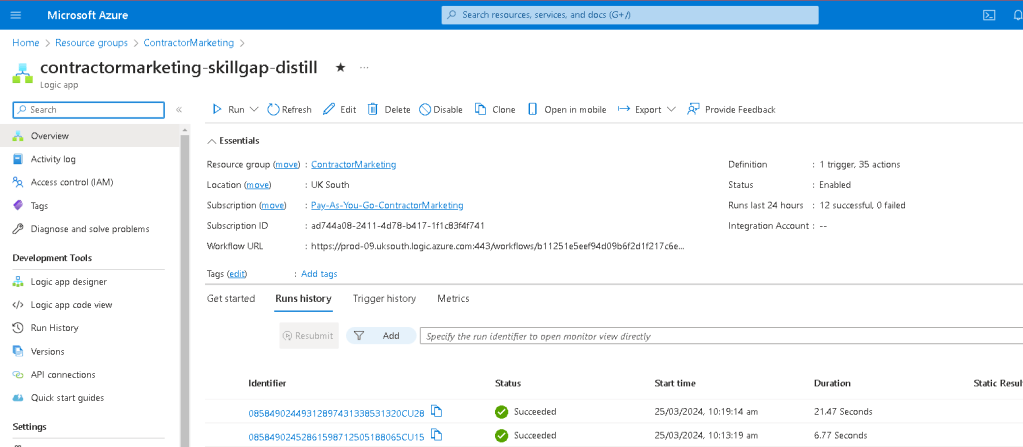Switch to the Trigger history tab

click(384, 299)
